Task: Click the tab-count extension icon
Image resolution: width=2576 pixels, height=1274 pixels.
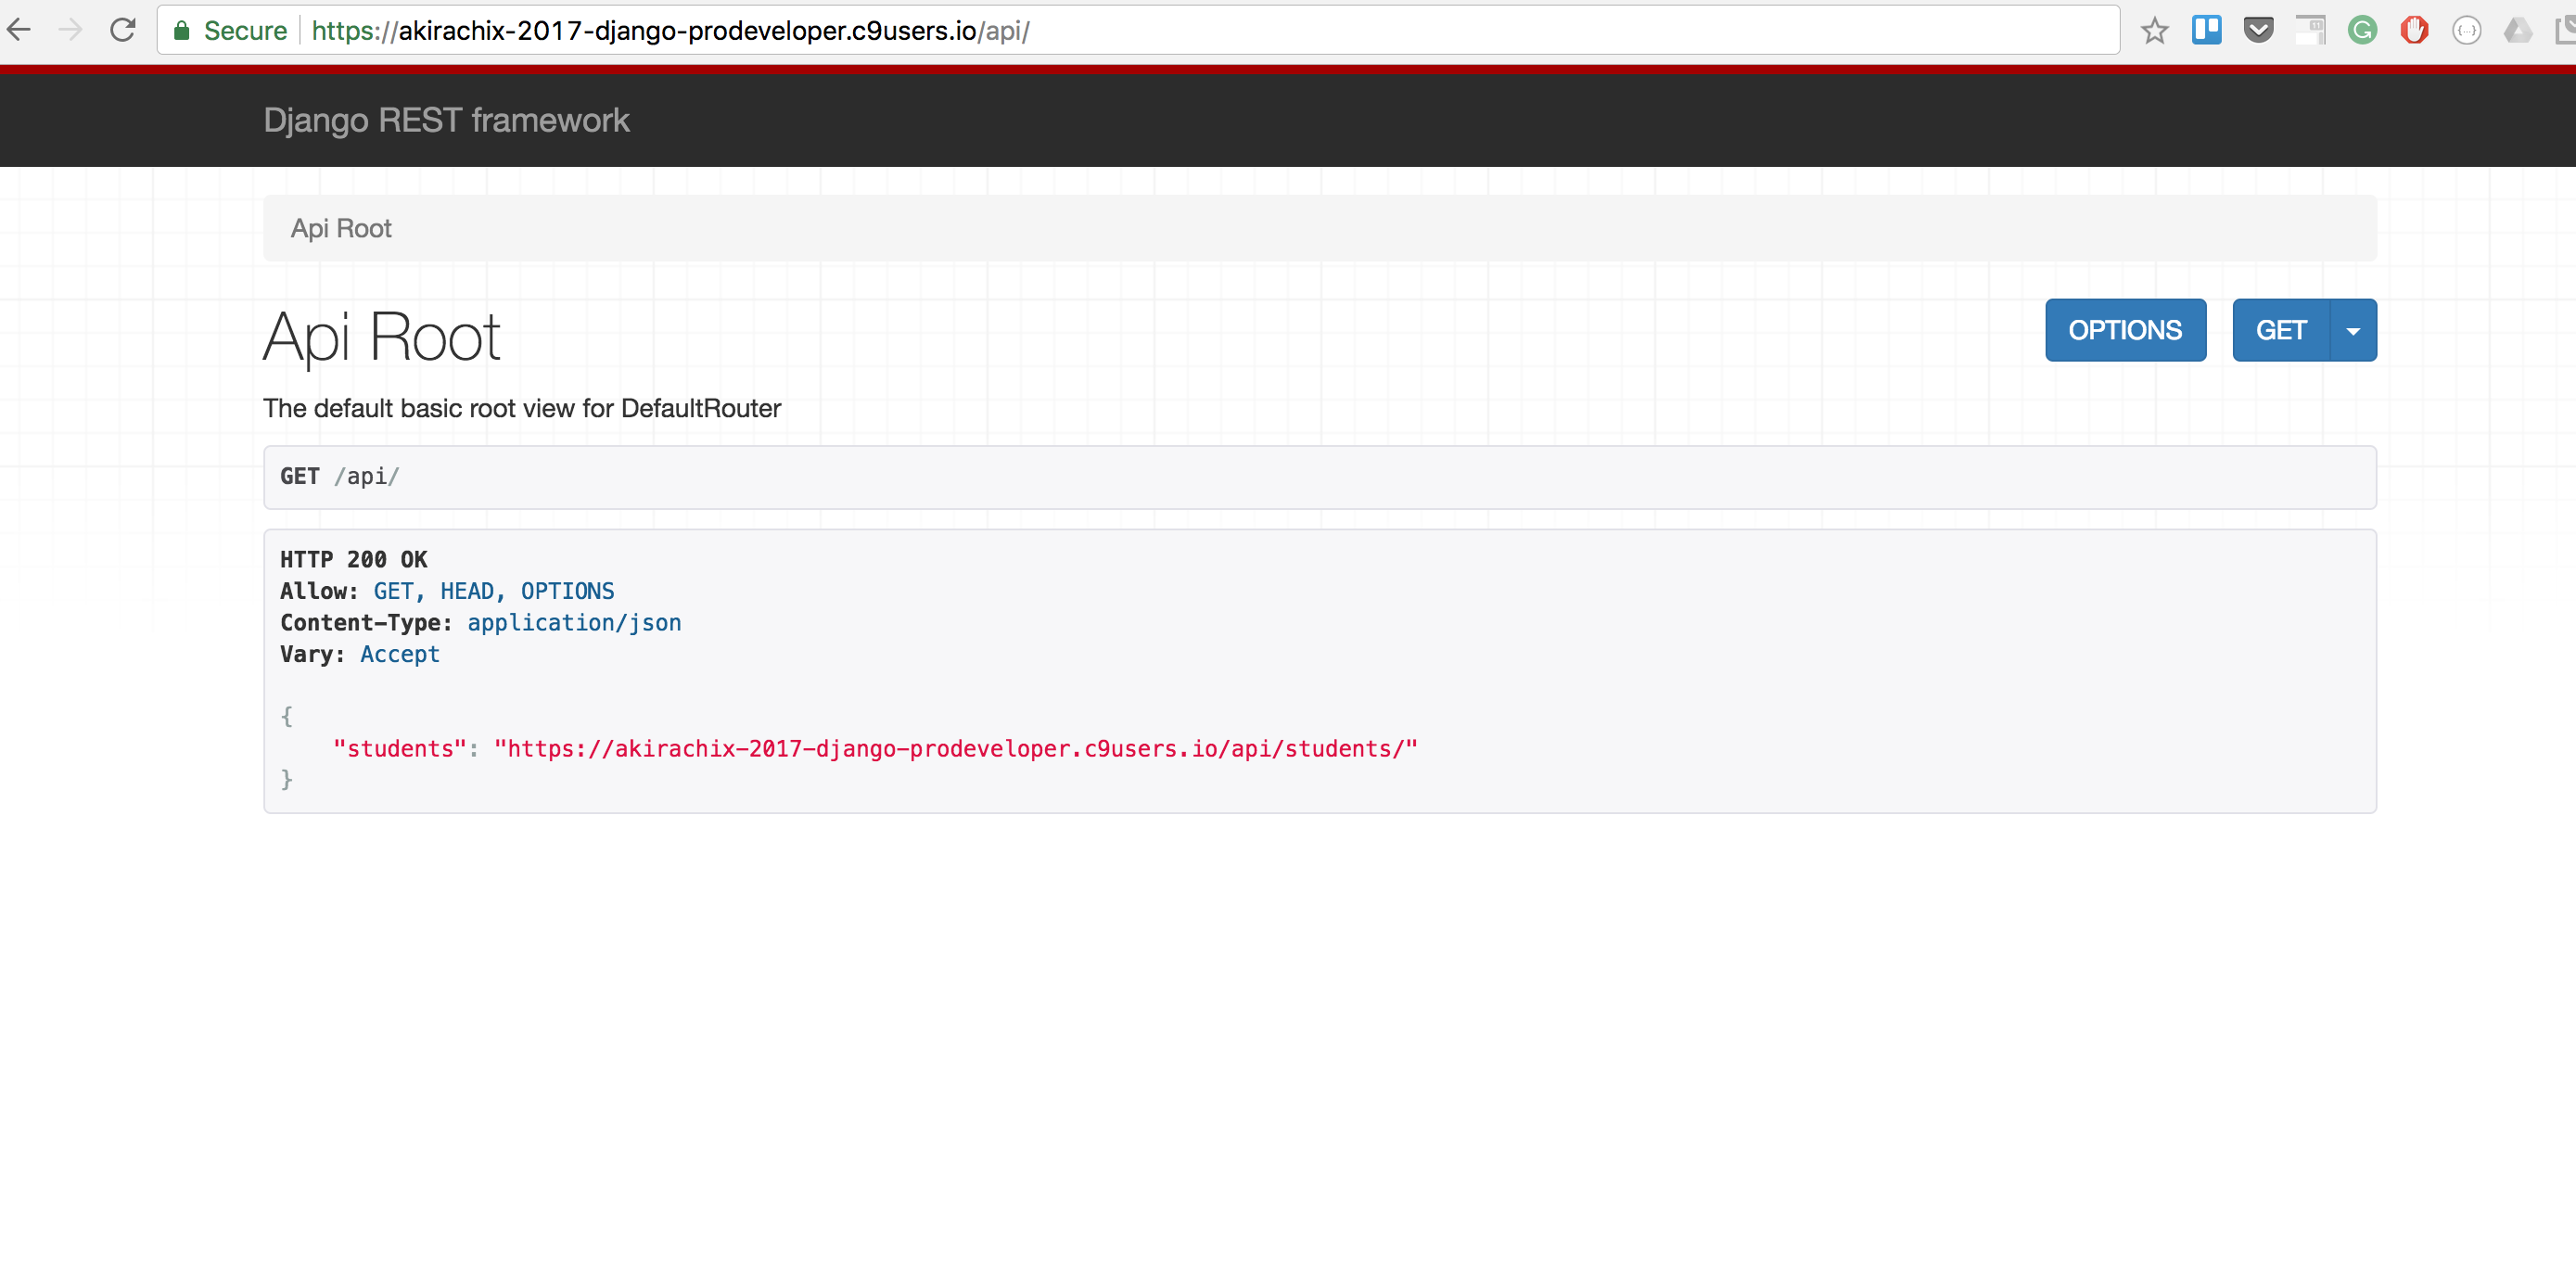Action: (2310, 30)
